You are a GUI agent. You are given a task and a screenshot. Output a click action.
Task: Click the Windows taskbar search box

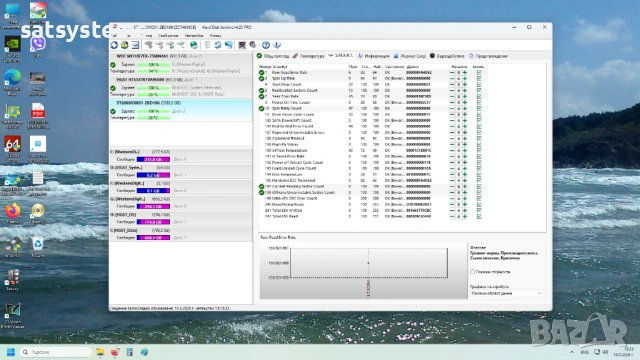[56, 352]
